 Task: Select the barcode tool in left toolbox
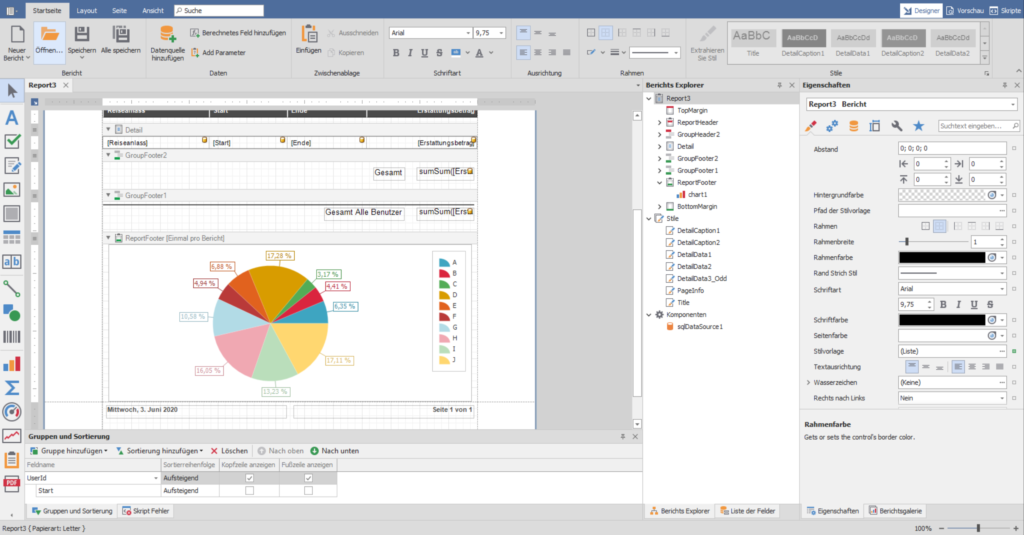click(x=12, y=338)
